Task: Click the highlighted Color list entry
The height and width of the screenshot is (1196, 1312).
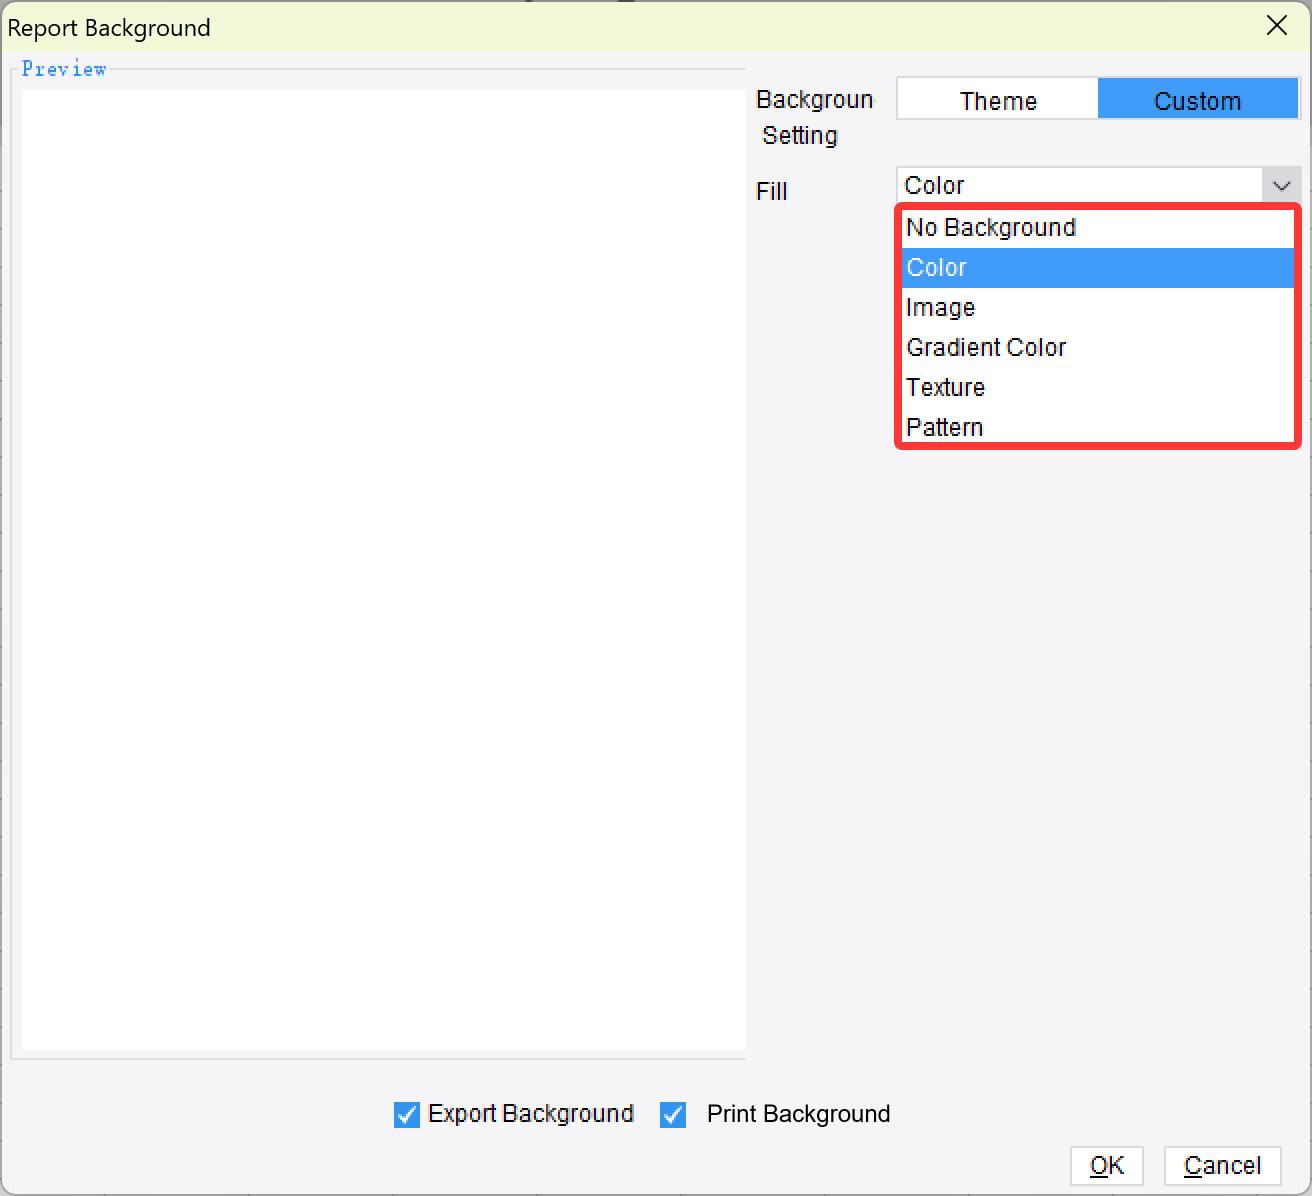Action: tap(1097, 267)
